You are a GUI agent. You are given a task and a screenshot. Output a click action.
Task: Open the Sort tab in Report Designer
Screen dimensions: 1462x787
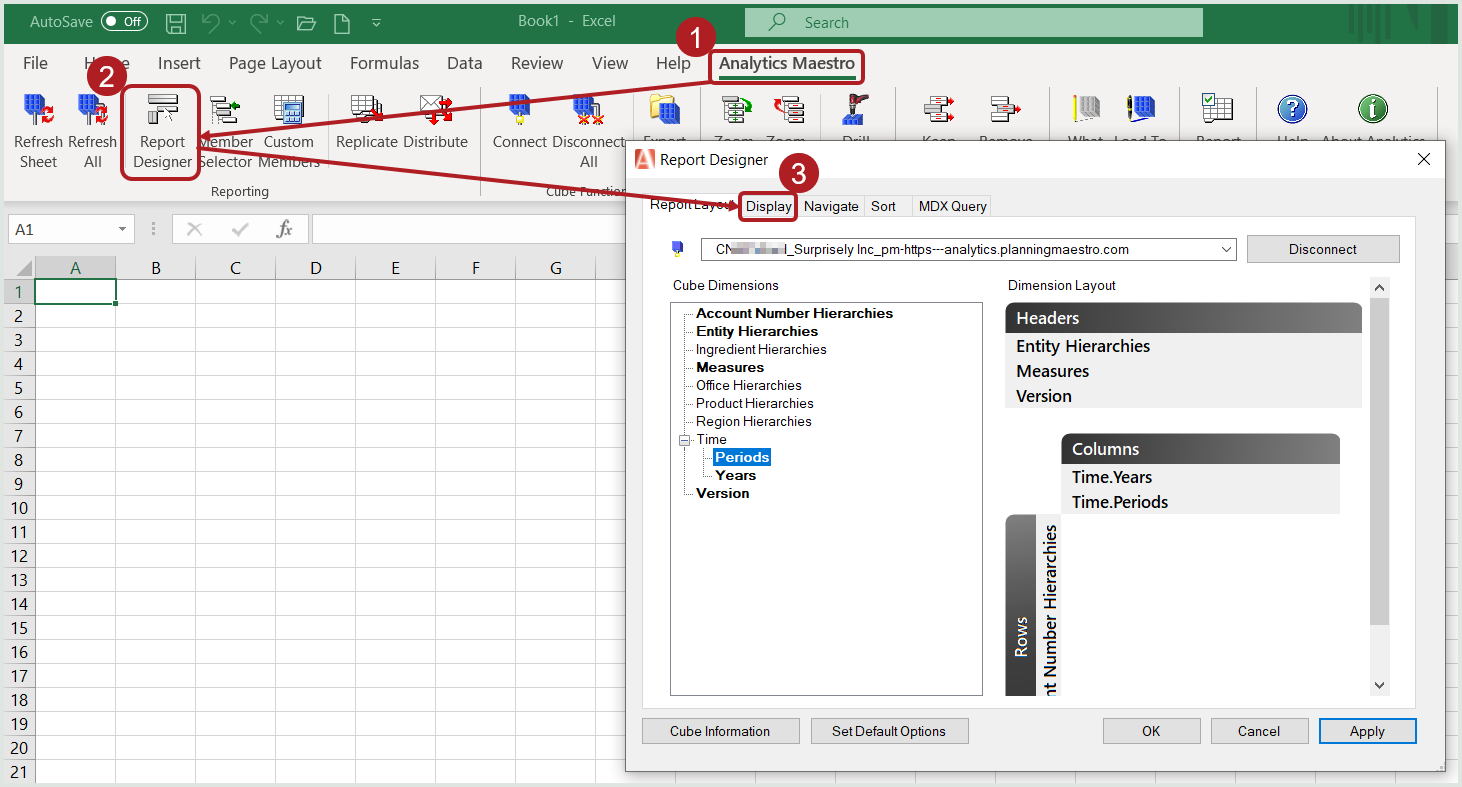point(883,206)
